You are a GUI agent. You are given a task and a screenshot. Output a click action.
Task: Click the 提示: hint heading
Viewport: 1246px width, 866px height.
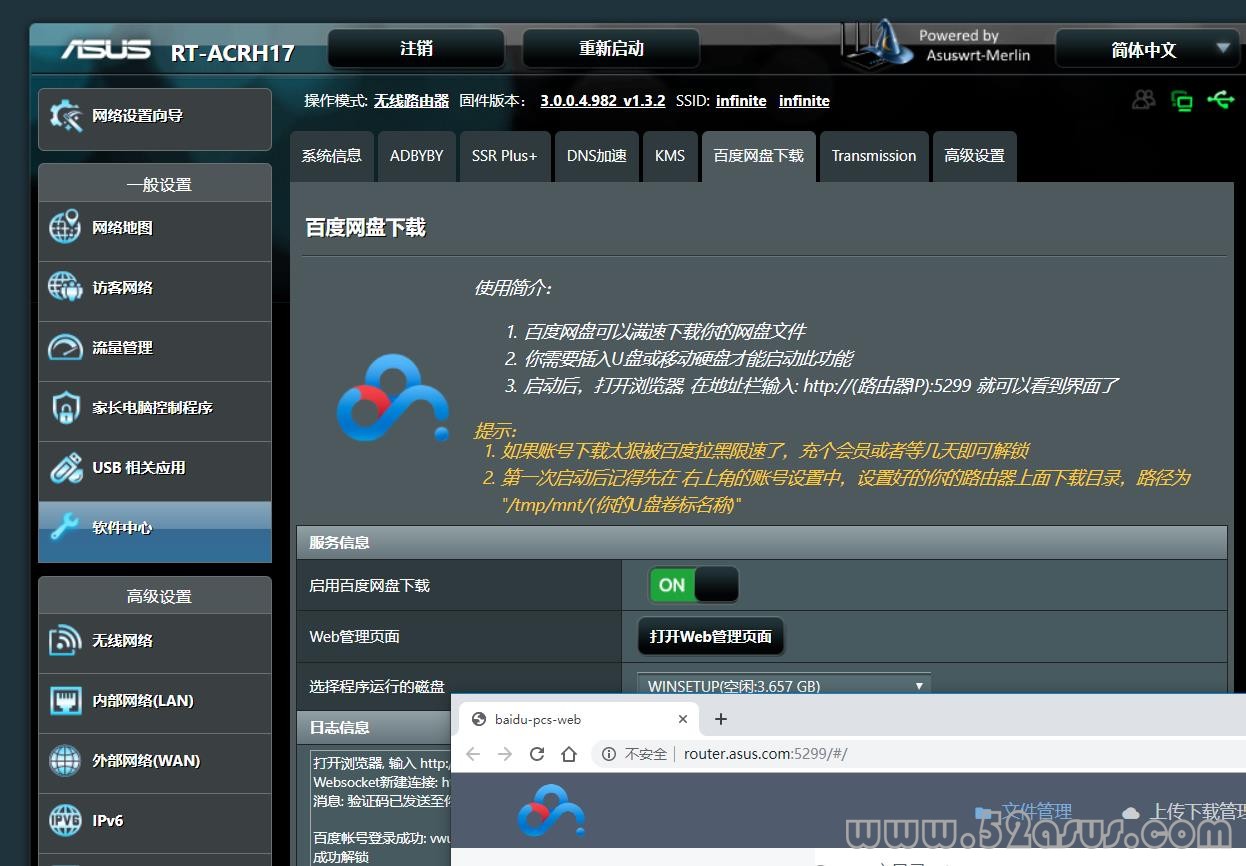pos(495,431)
